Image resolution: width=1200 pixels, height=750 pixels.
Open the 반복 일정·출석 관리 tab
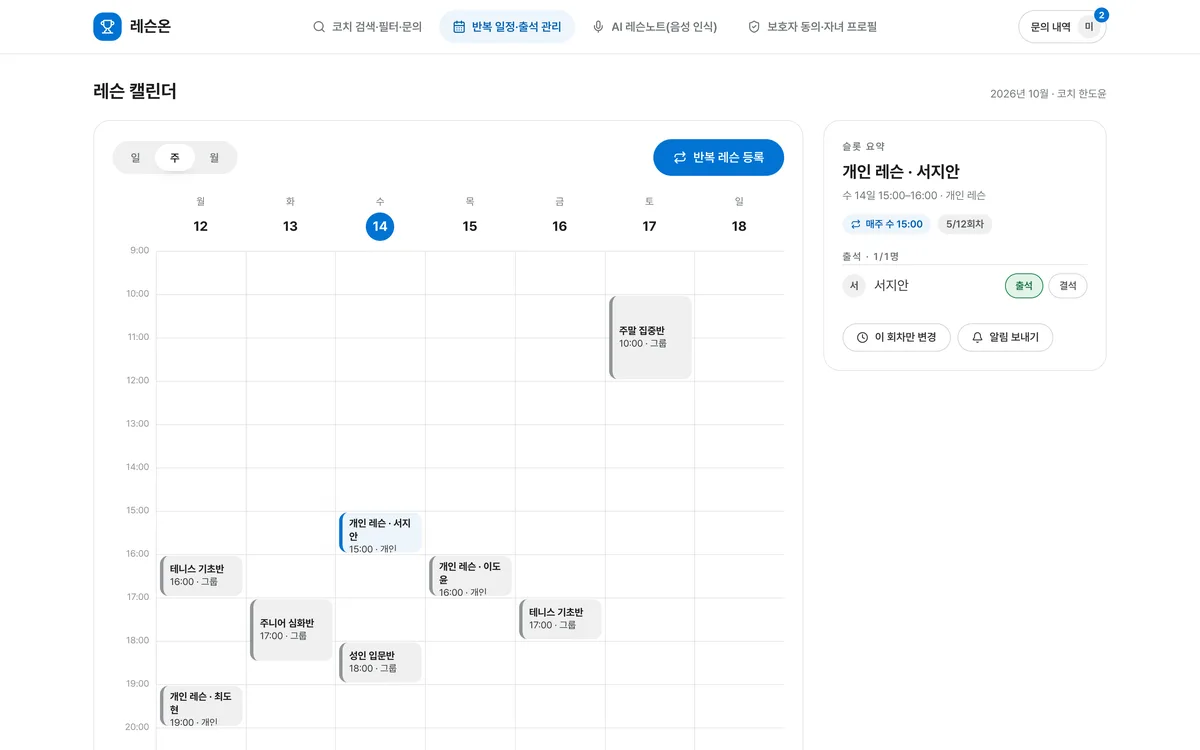click(x=507, y=27)
